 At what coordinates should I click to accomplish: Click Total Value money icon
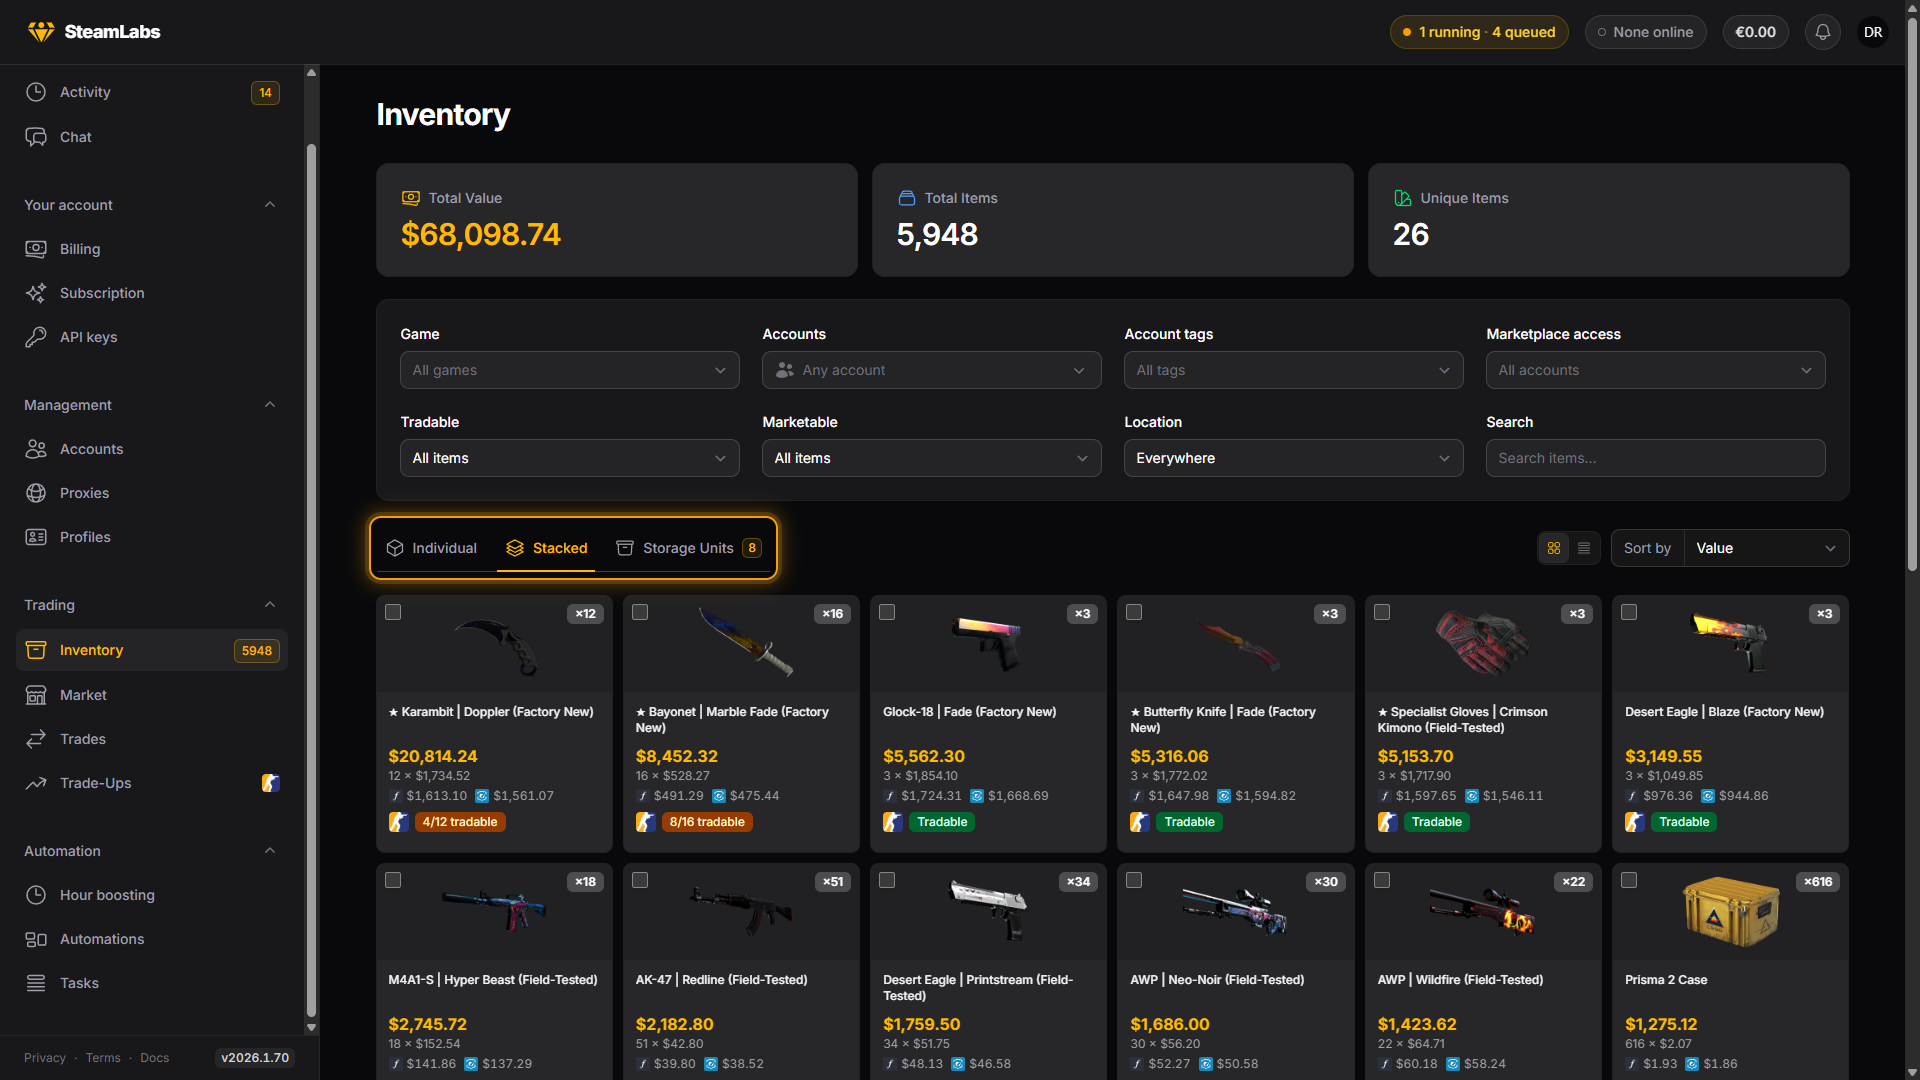[410, 198]
